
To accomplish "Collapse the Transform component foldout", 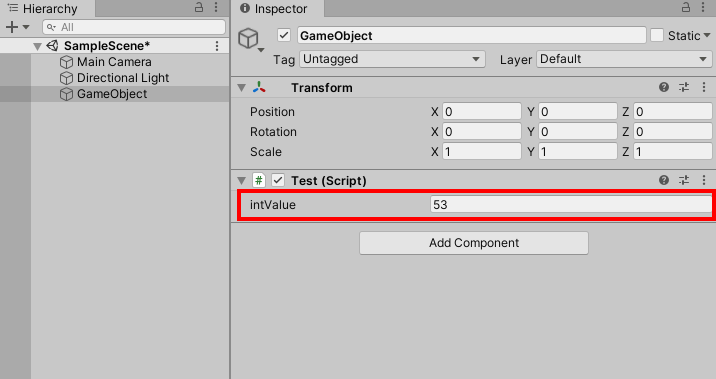I will pyautogui.click(x=242, y=88).
